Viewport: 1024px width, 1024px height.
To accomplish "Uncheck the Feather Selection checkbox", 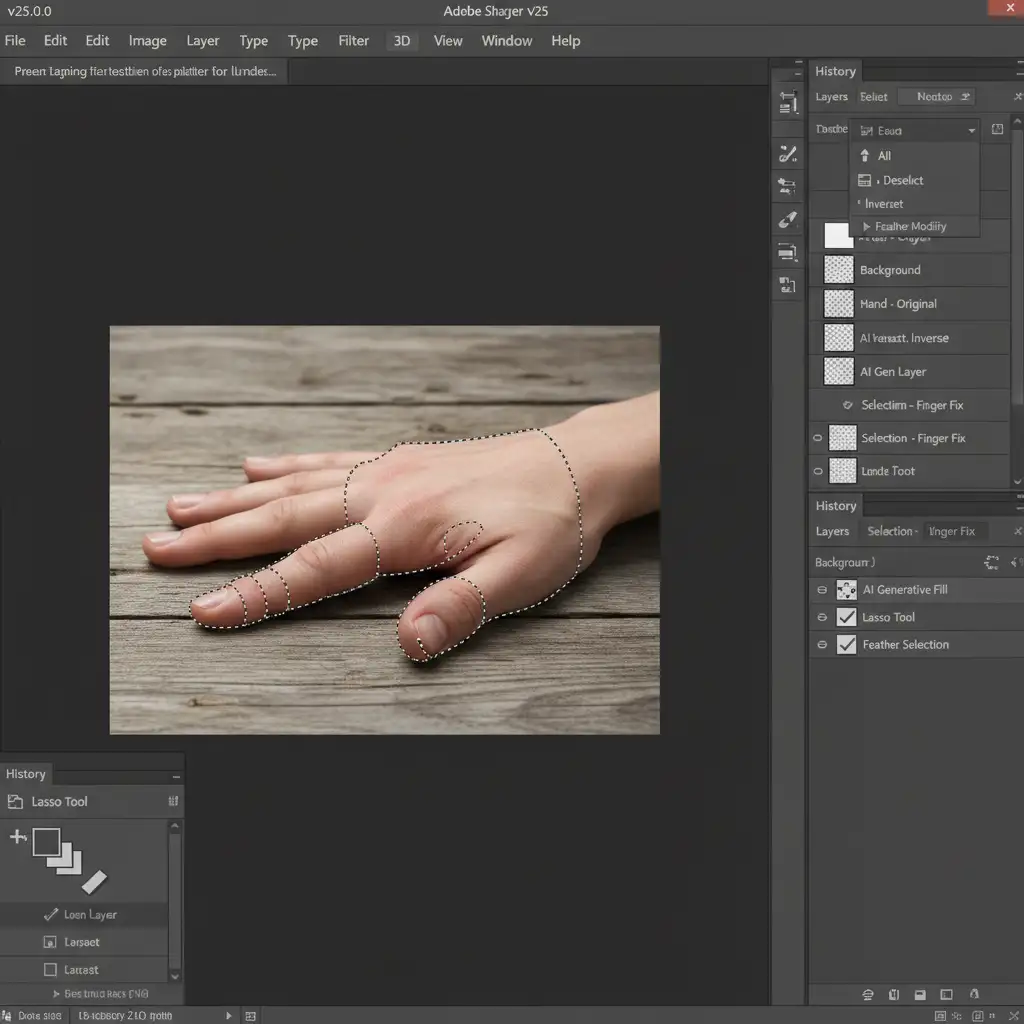I will click(846, 645).
